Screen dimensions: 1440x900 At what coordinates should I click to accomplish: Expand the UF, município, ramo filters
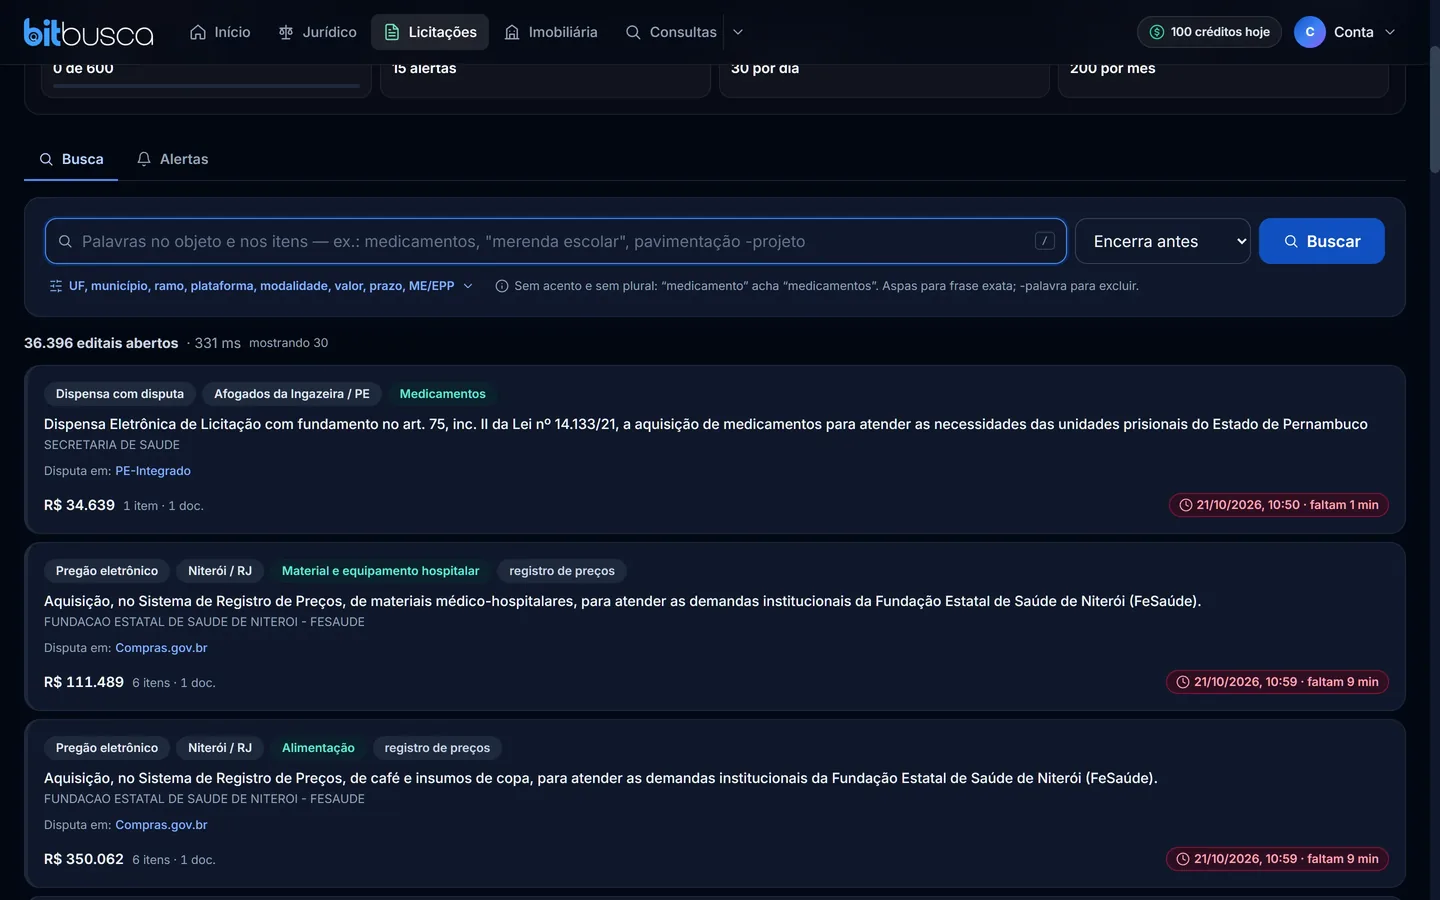click(261, 286)
